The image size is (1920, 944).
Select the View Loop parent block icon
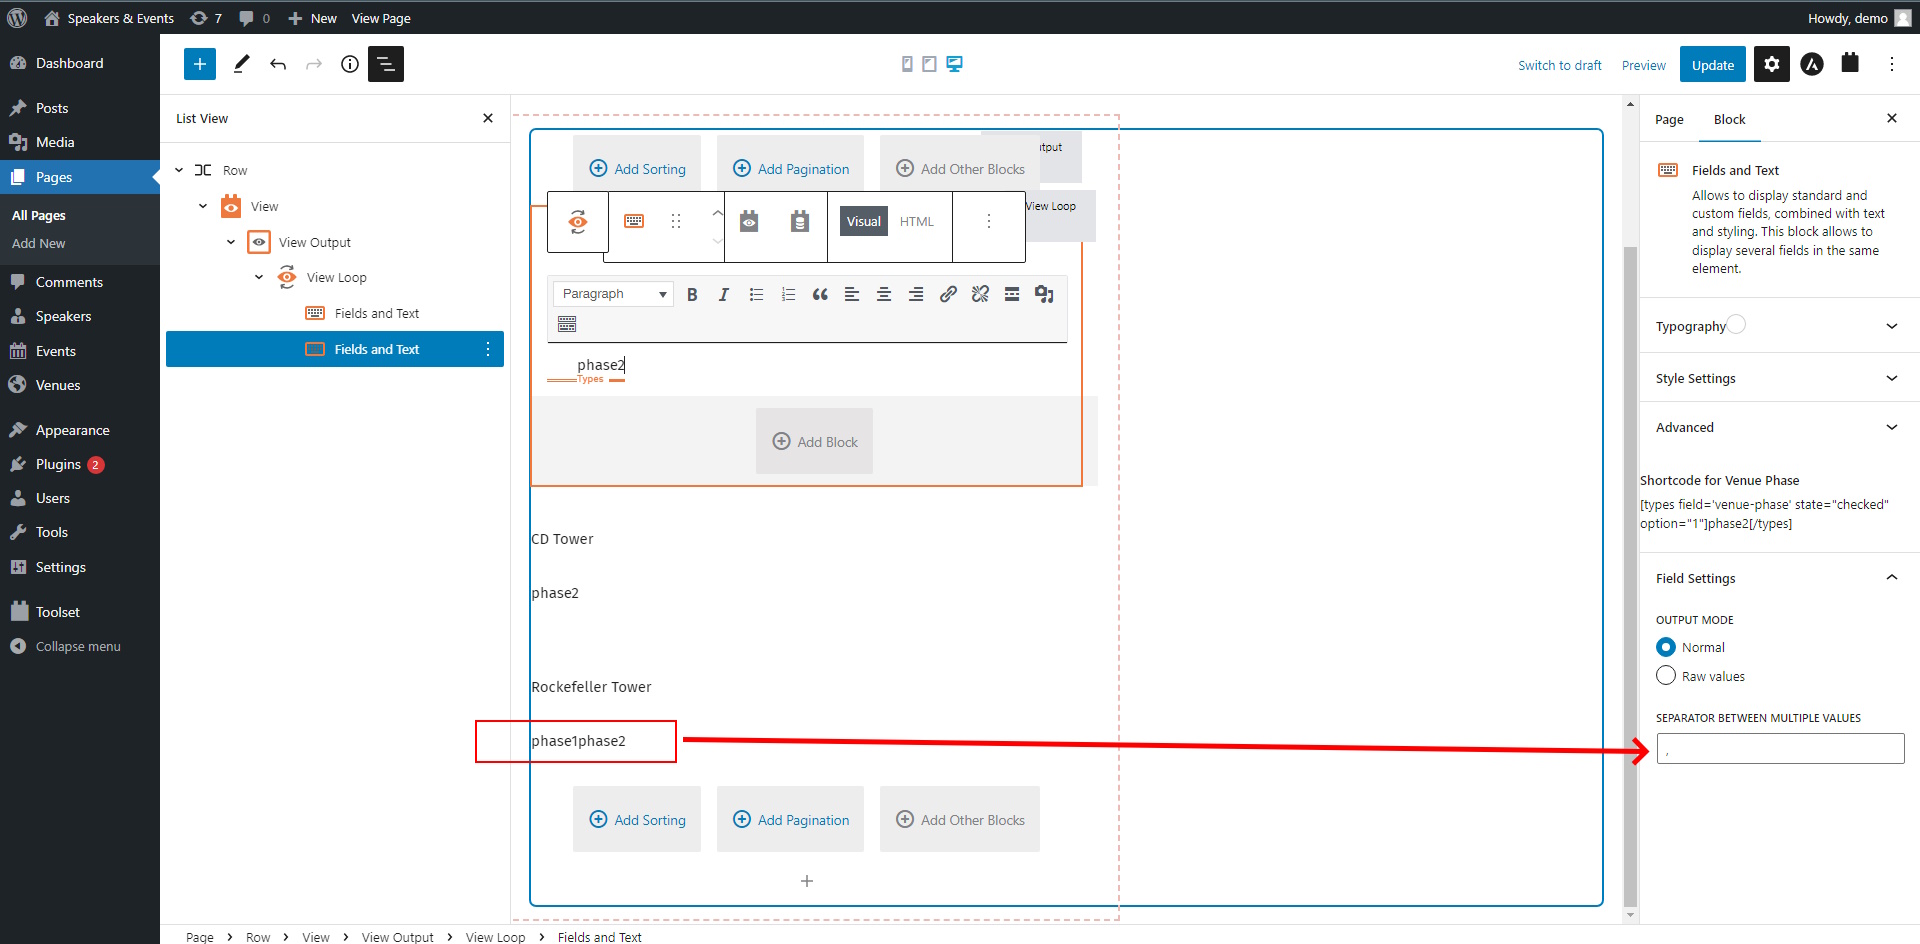pyautogui.click(x=578, y=221)
